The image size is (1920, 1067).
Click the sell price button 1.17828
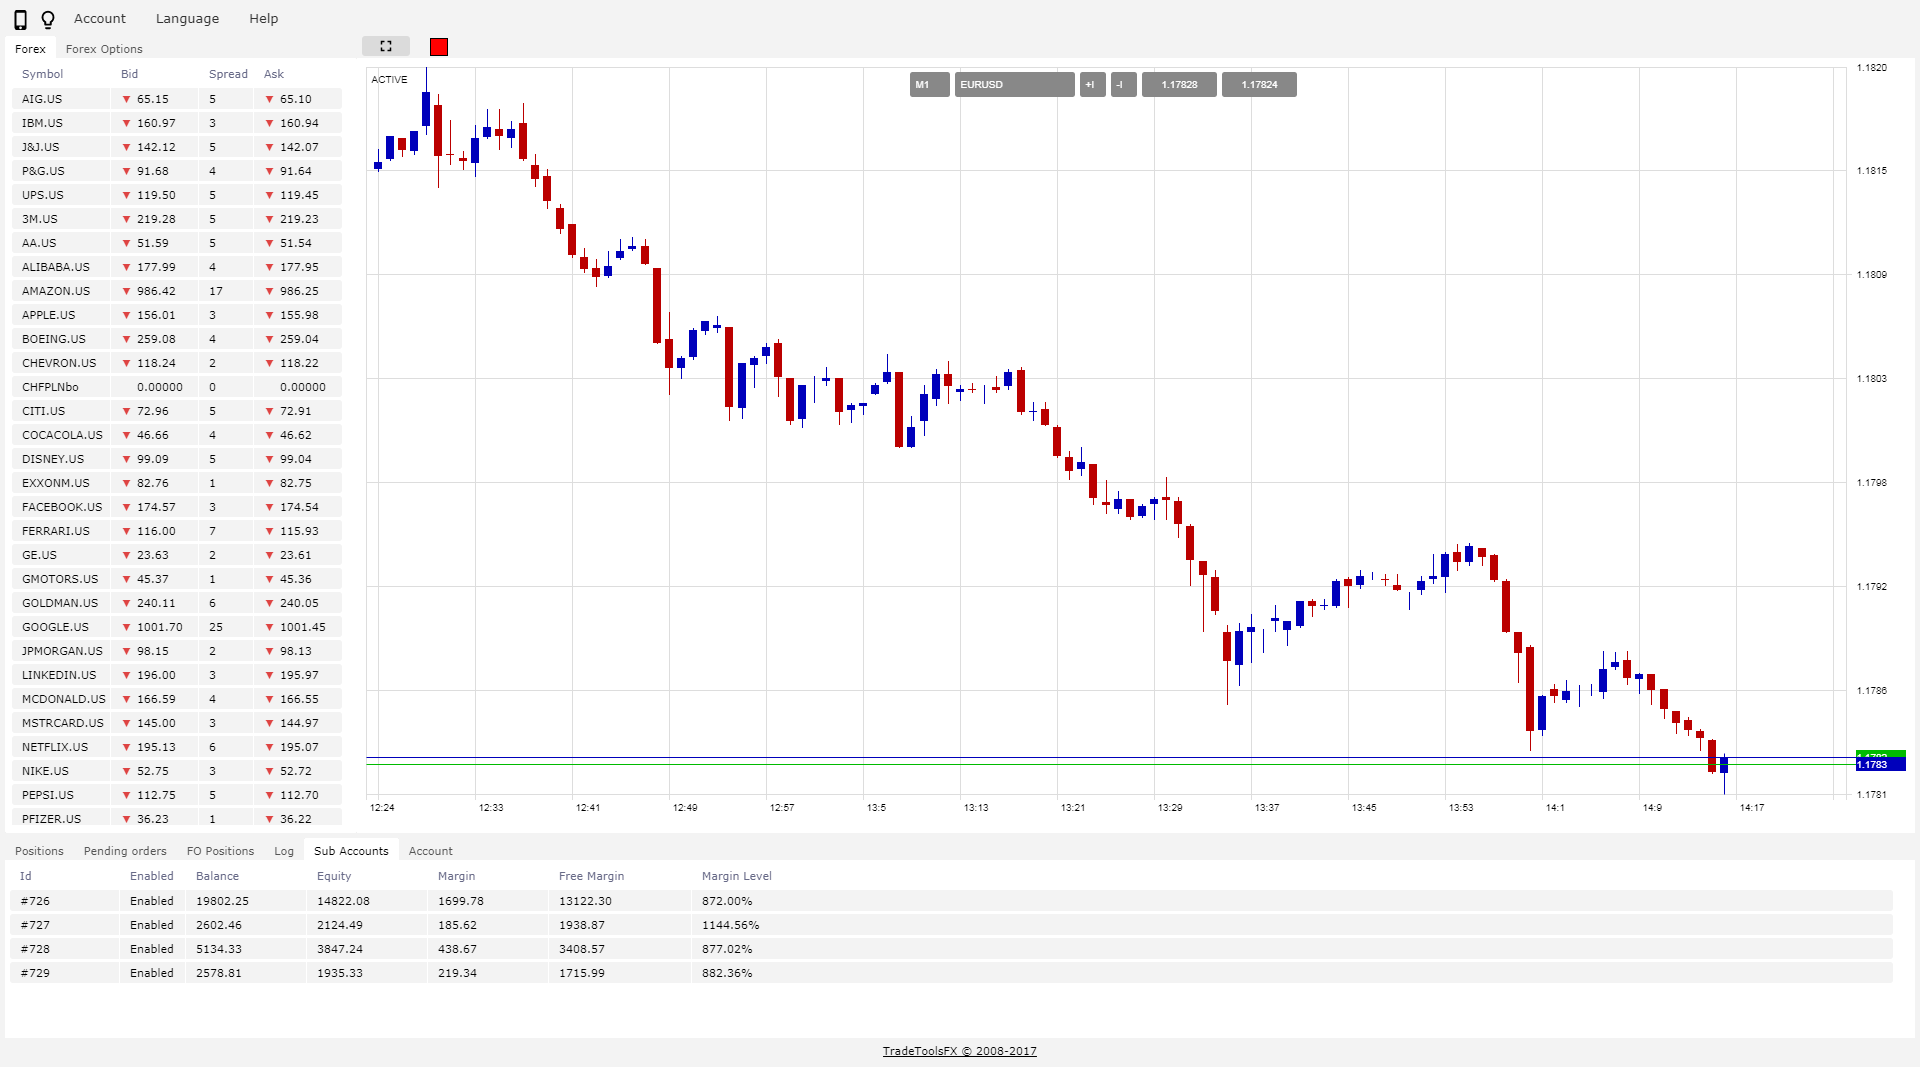tap(1178, 85)
